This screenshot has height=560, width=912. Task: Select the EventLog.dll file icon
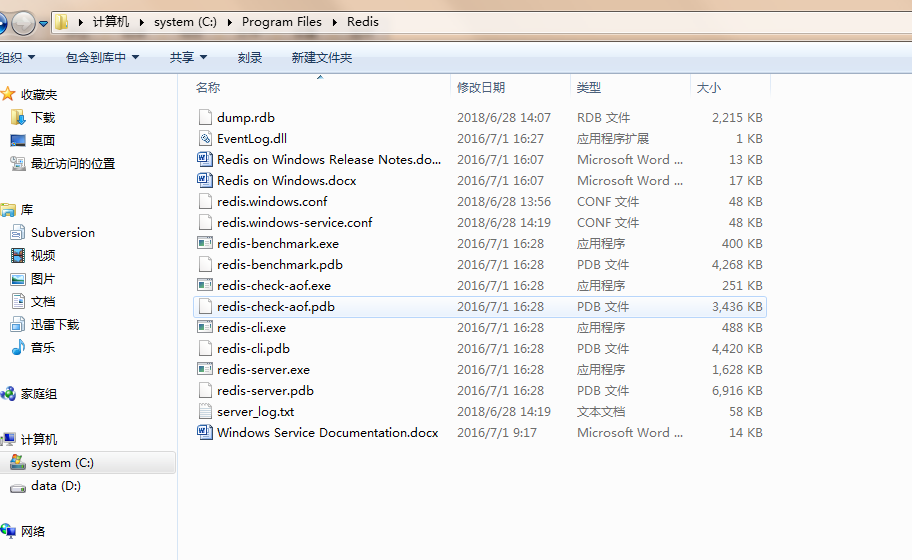205,138
